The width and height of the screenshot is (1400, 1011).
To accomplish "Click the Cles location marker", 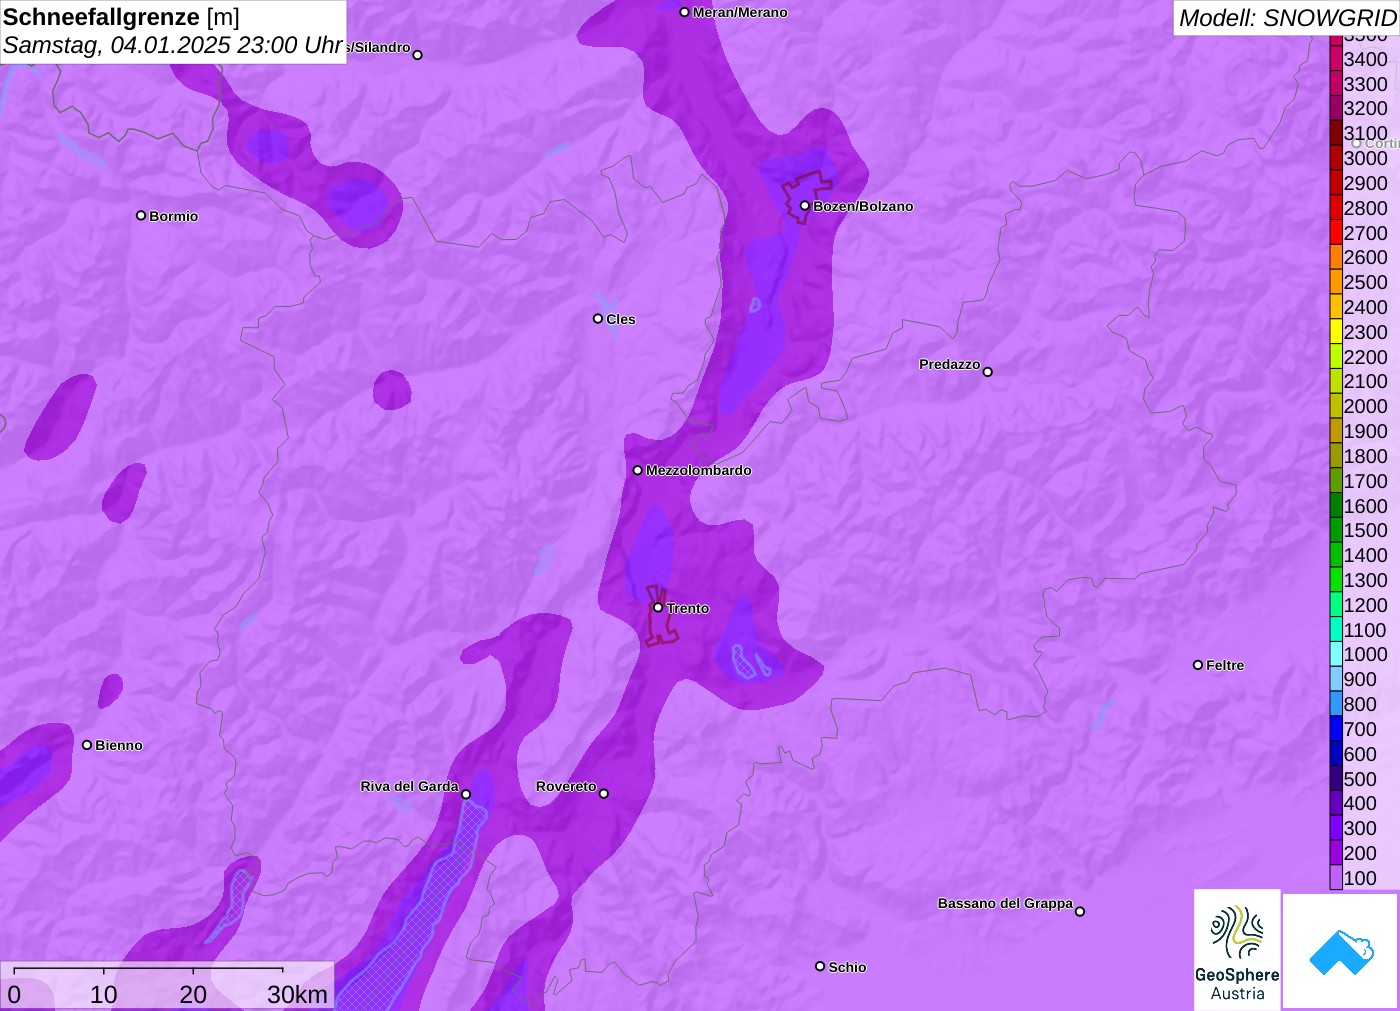I will (598, 319).
